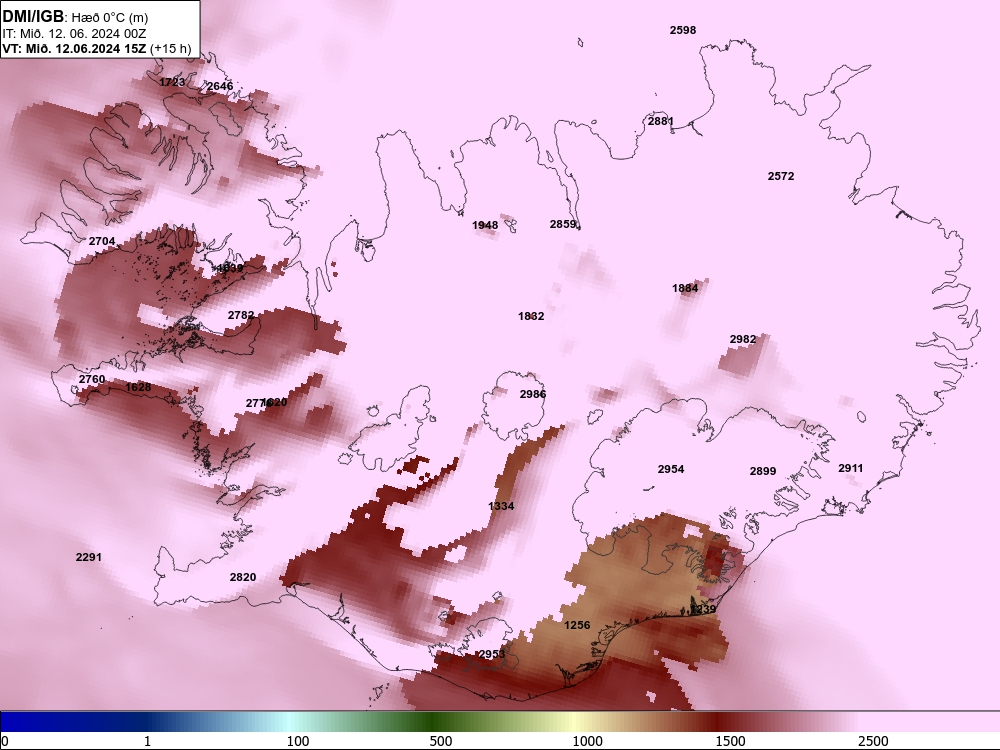Click the 2572 height value
The image size is (1000, 750).
pos(781,176)
